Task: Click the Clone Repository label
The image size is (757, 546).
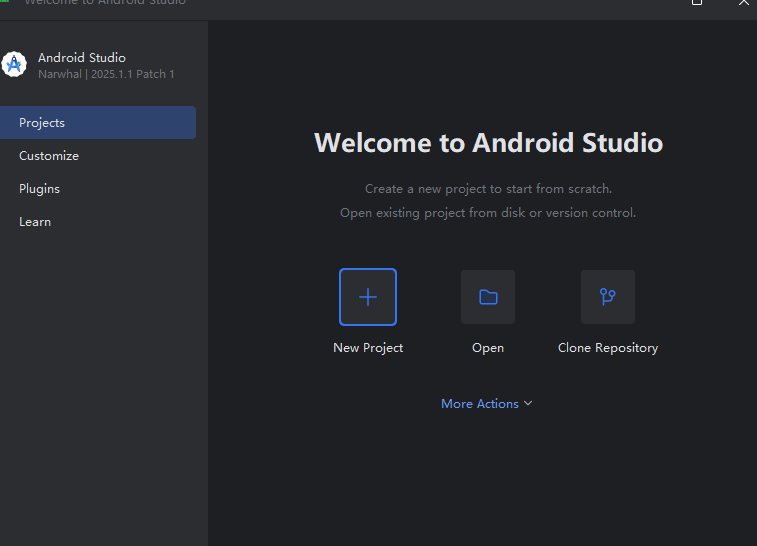Action: 608,348
